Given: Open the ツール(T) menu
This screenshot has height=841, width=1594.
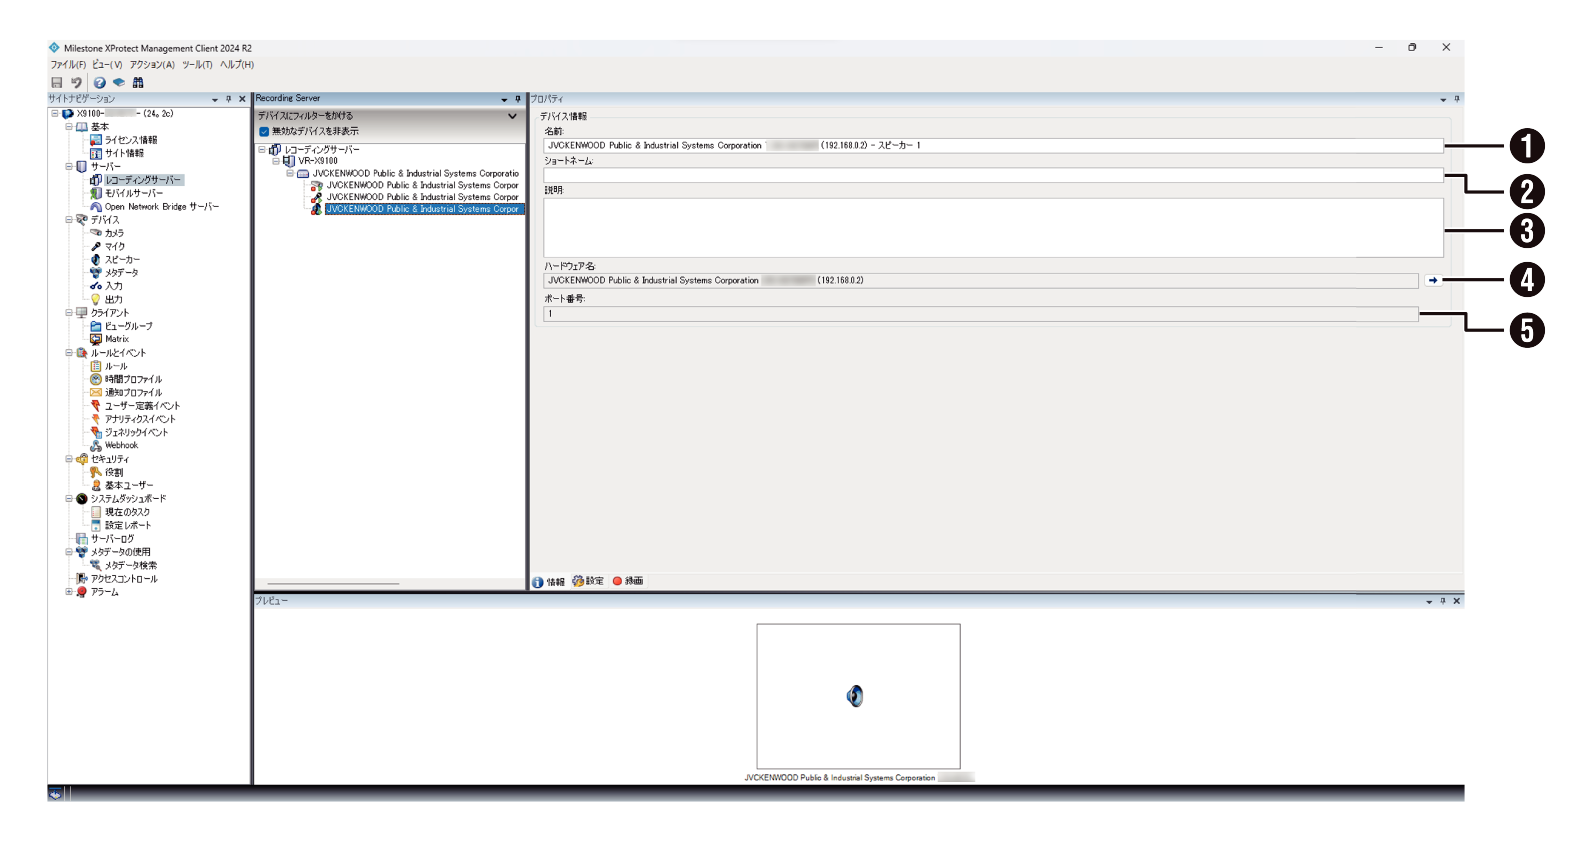Looking at the screenshot, I should [x=197, y=65].
